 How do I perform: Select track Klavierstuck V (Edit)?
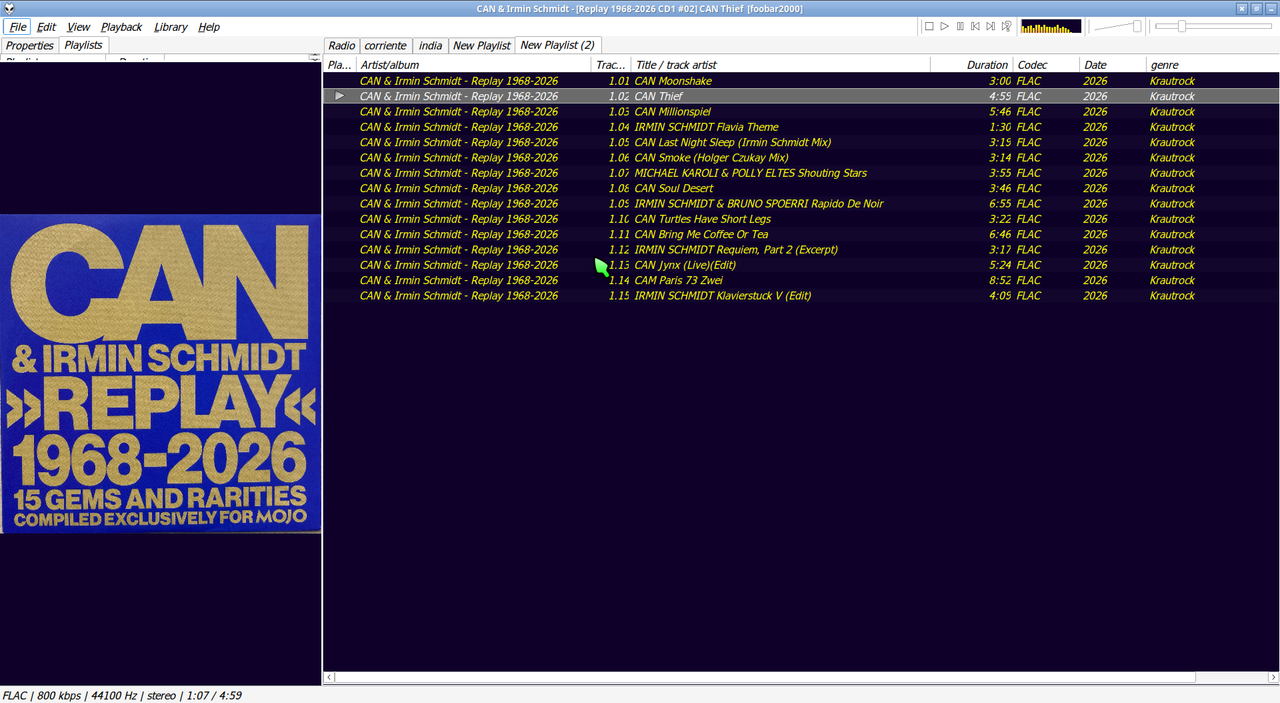click(x=801, y=296)
